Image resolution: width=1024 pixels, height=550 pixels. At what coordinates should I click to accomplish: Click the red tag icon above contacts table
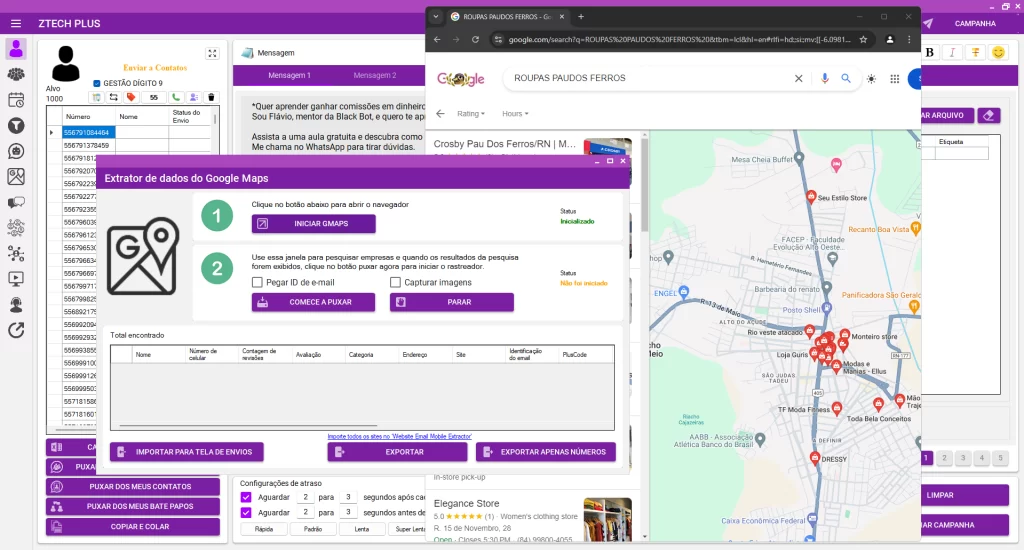pyautogui.click(x=131, y=97)
